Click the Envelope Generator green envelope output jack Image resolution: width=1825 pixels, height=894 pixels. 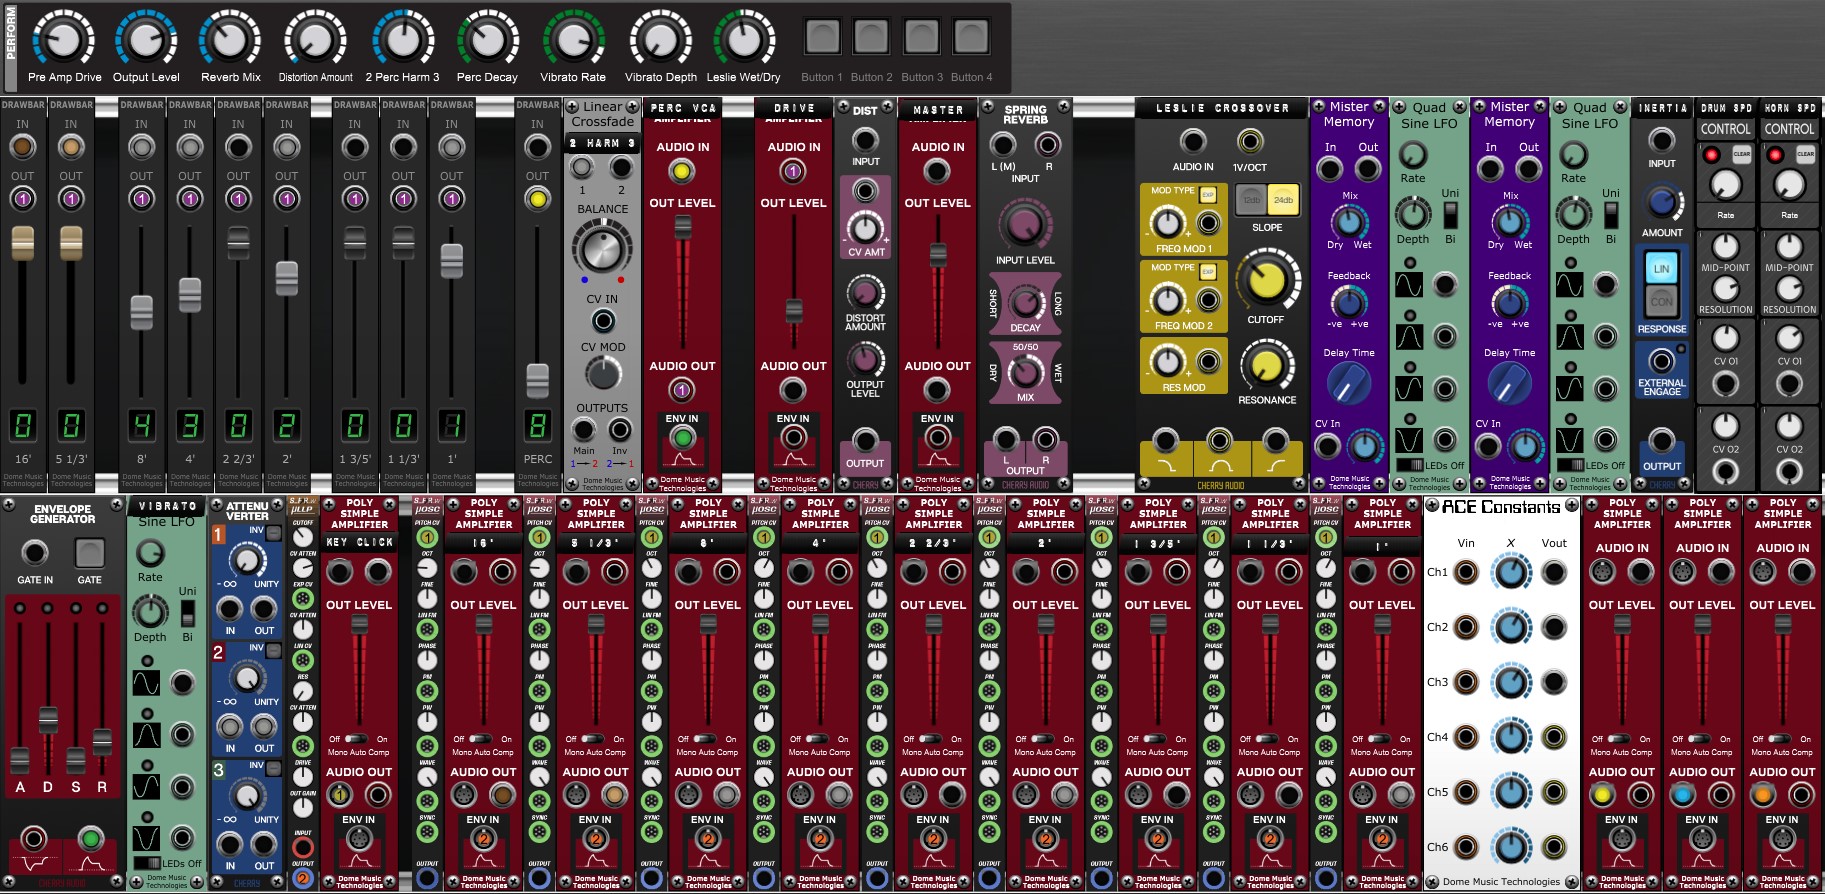coord(91,838)
